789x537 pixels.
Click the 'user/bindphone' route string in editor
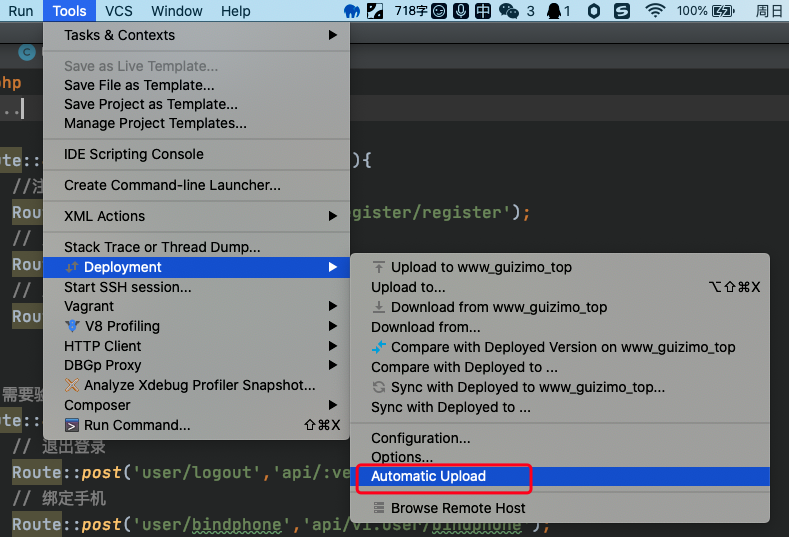211,525
